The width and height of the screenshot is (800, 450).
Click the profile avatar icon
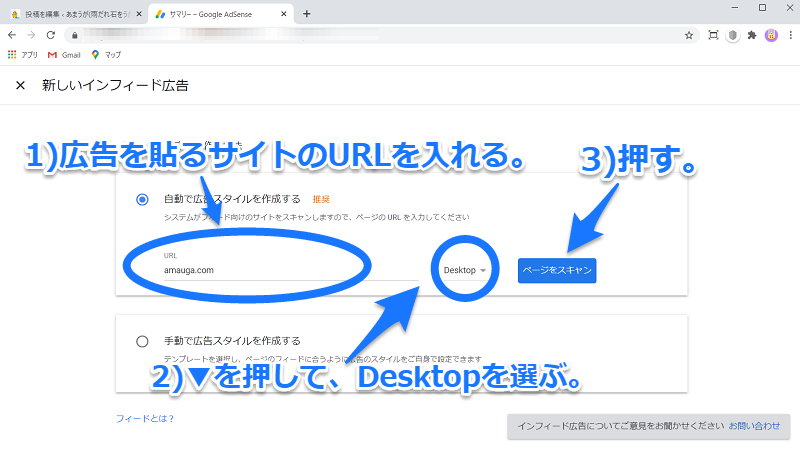point(771,34)
